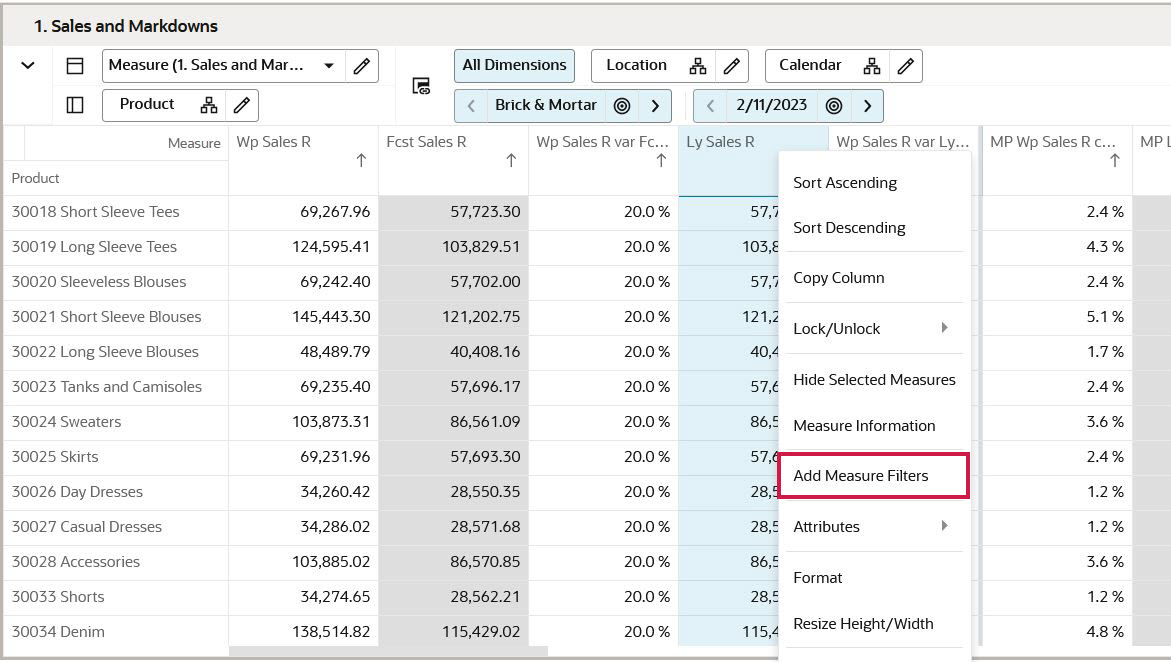Click the page-link icon left of All Dimensions
Viewport: 1171px width, 662px height.
[421, 85]
